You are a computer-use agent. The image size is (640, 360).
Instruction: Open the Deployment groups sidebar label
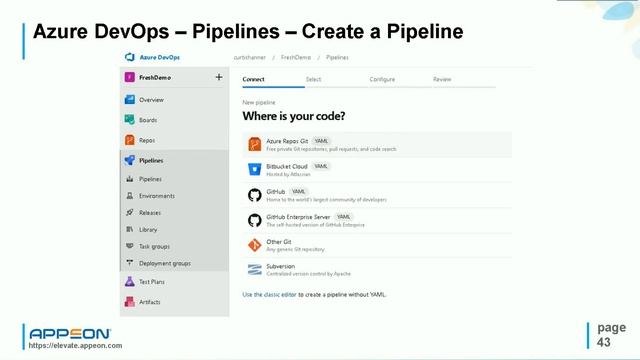click(165, 263)
